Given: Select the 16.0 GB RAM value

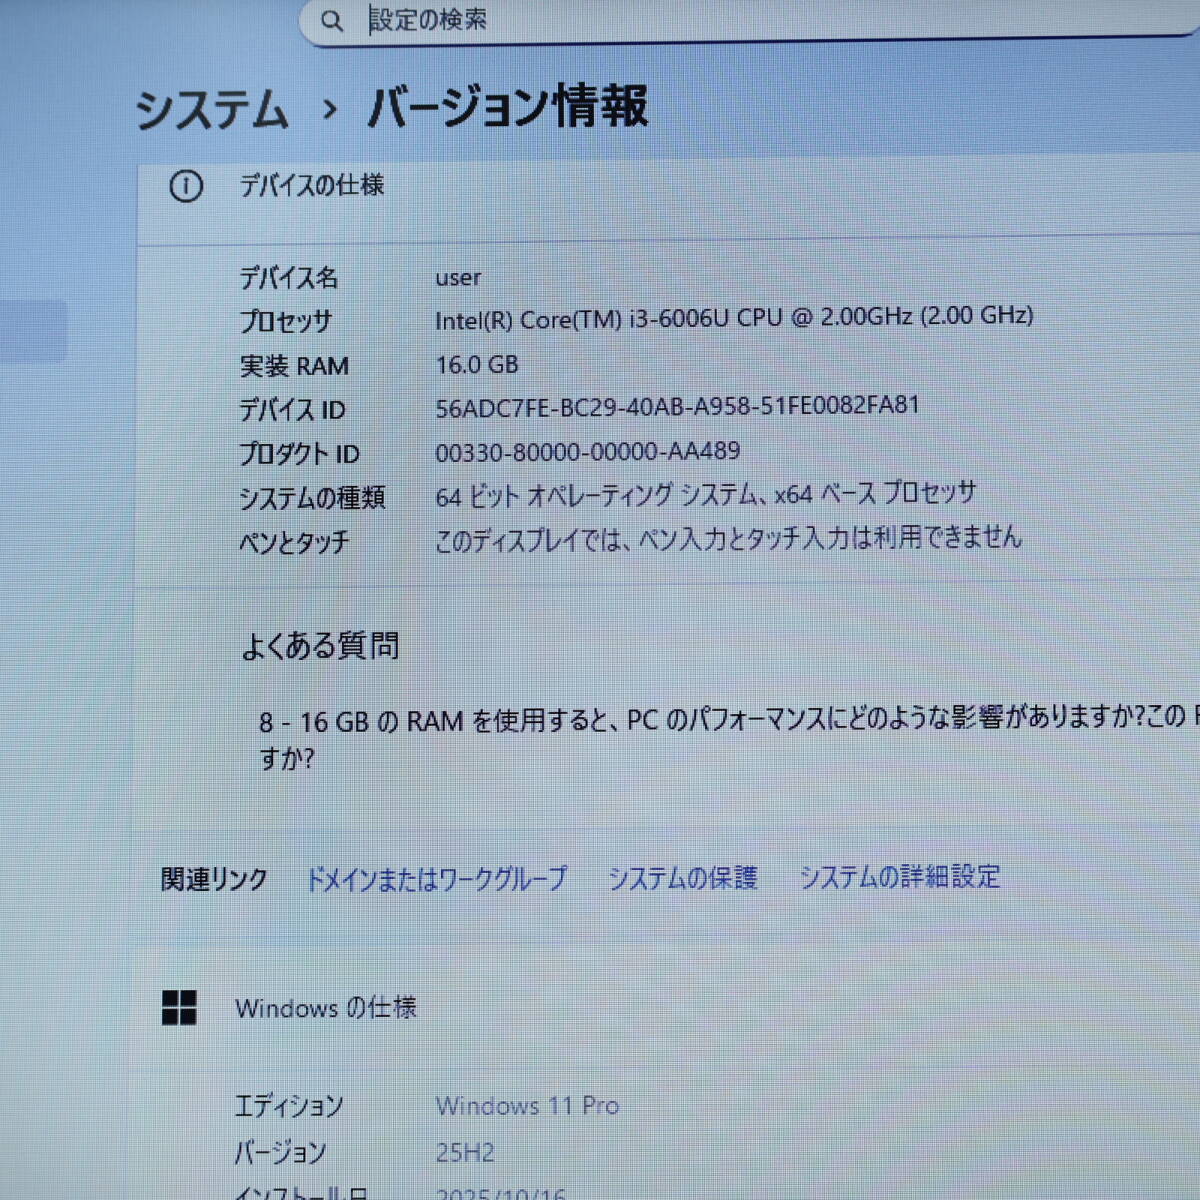Looking at the screenshot, I should [x=477, y=365].
